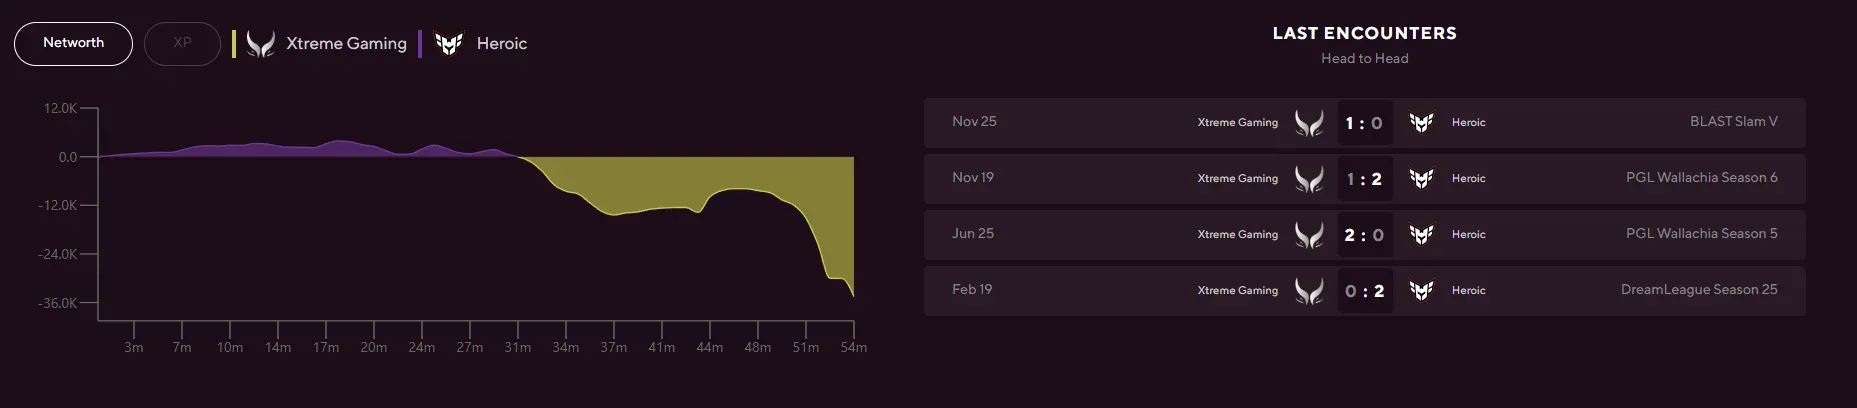Click the Feb 19 match date
Viewport: 1857px width, 408px height.
click(x=972, y=289)
